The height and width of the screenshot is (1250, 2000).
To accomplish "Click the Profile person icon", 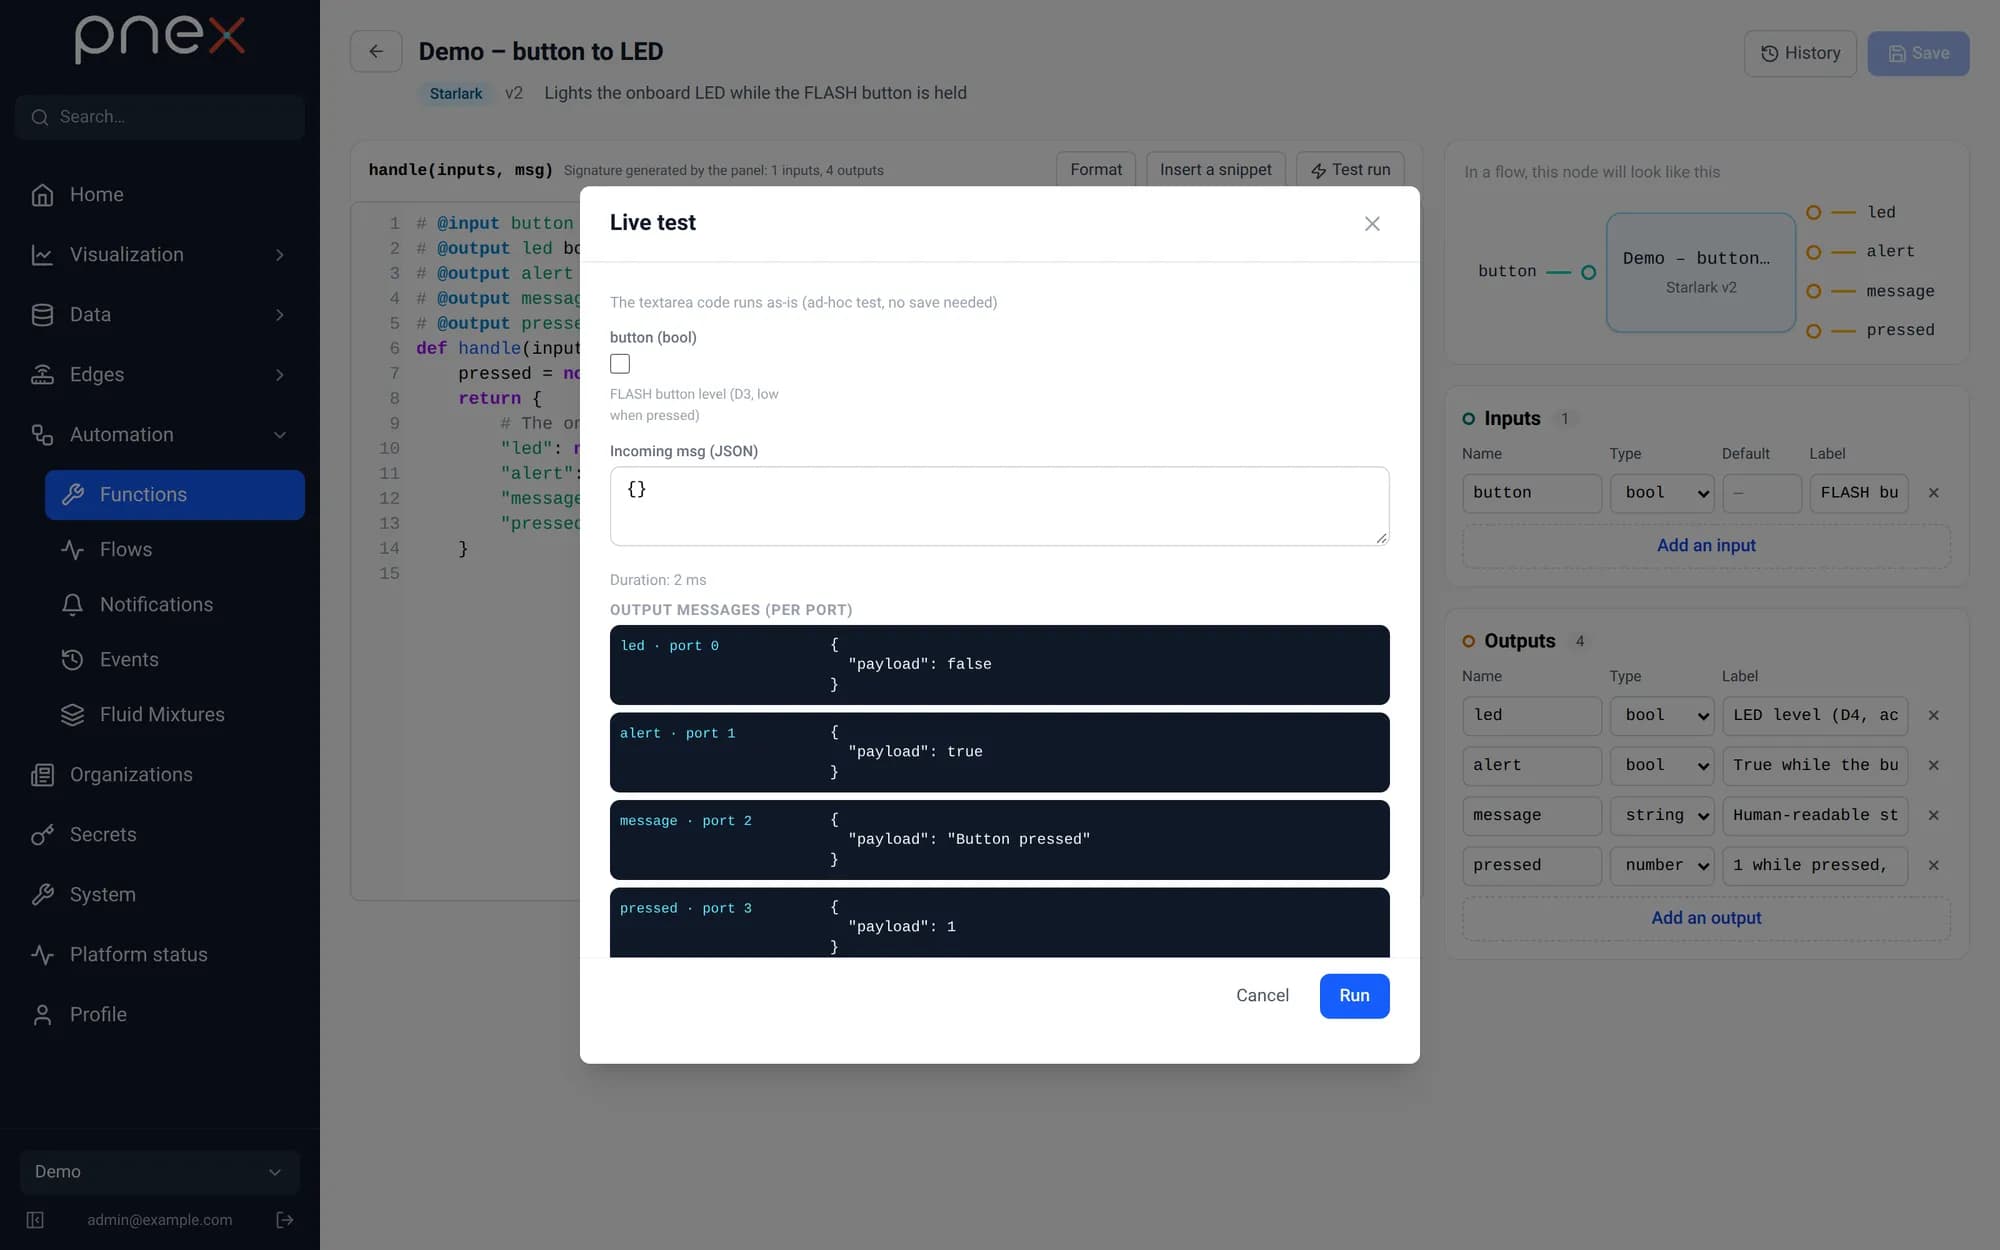I will pyautogui.click(x=42, y=1015).
